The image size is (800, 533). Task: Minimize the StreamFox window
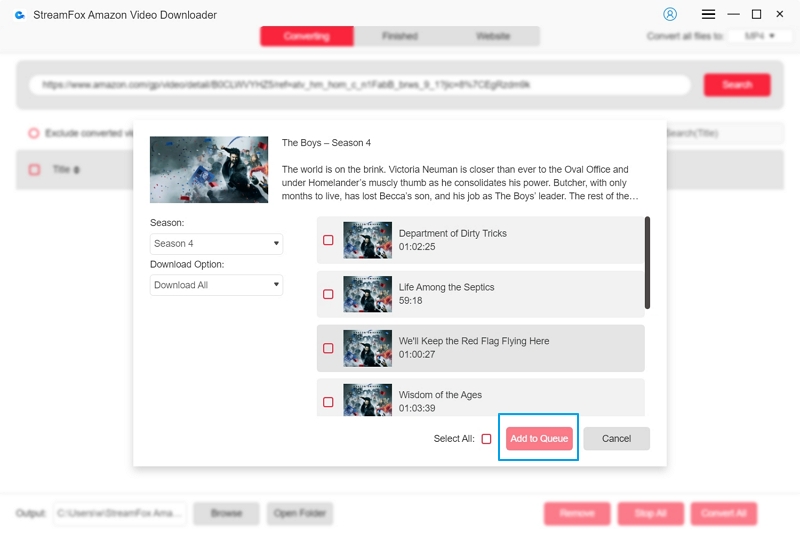[733, 14]
